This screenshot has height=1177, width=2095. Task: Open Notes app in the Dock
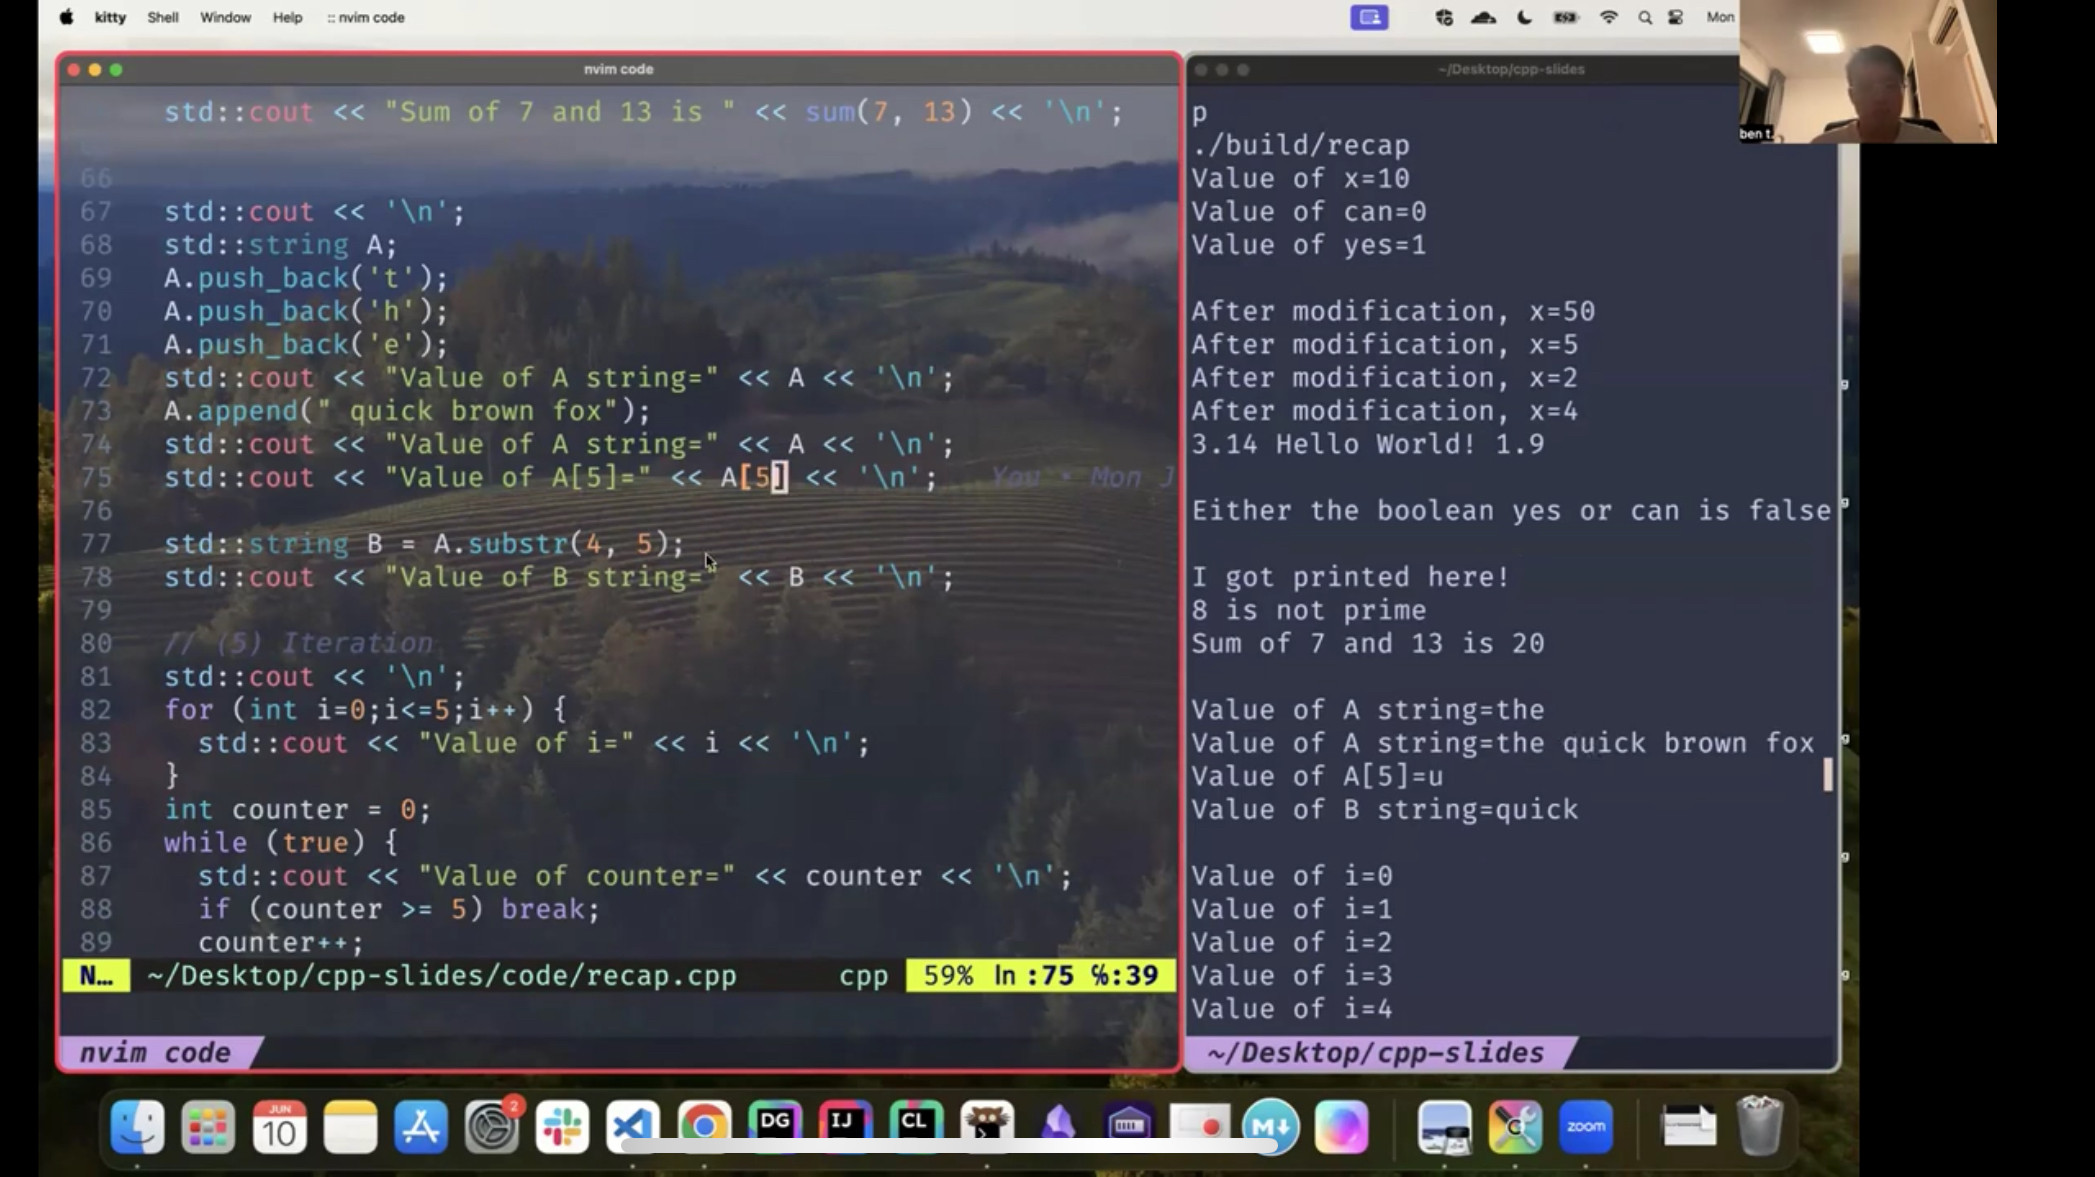tap(350, 1127)
